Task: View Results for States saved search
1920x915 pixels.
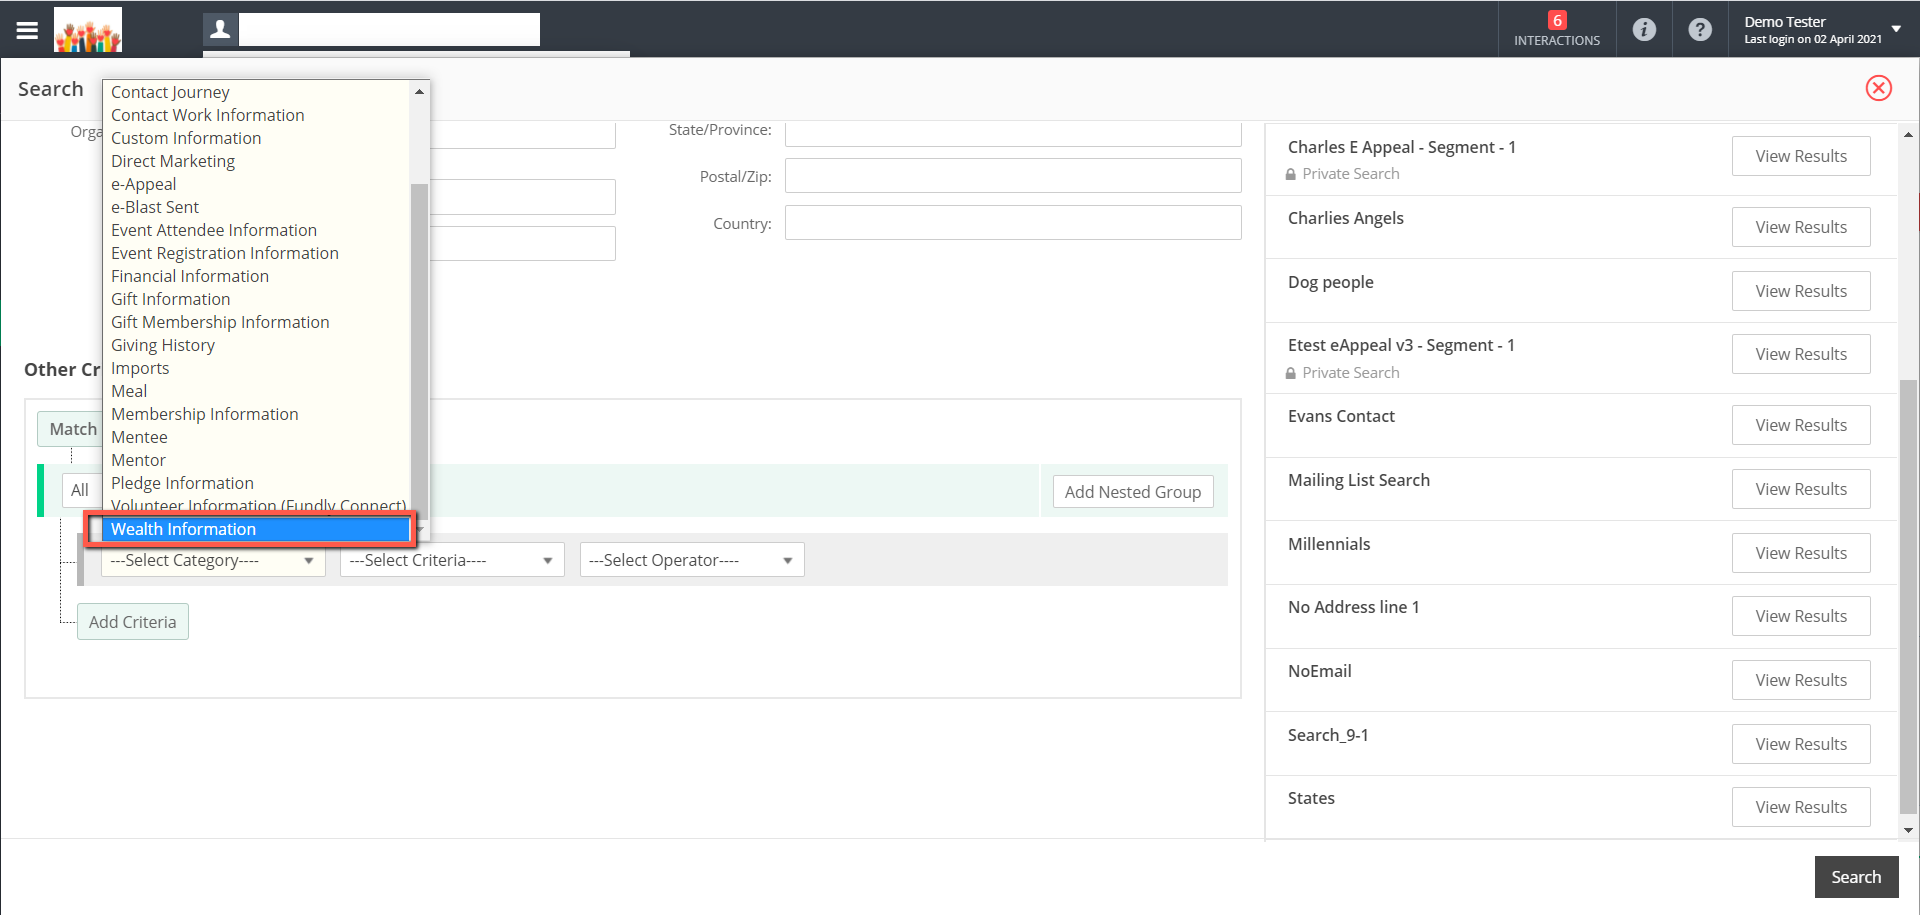Action: click(1801, 807)
